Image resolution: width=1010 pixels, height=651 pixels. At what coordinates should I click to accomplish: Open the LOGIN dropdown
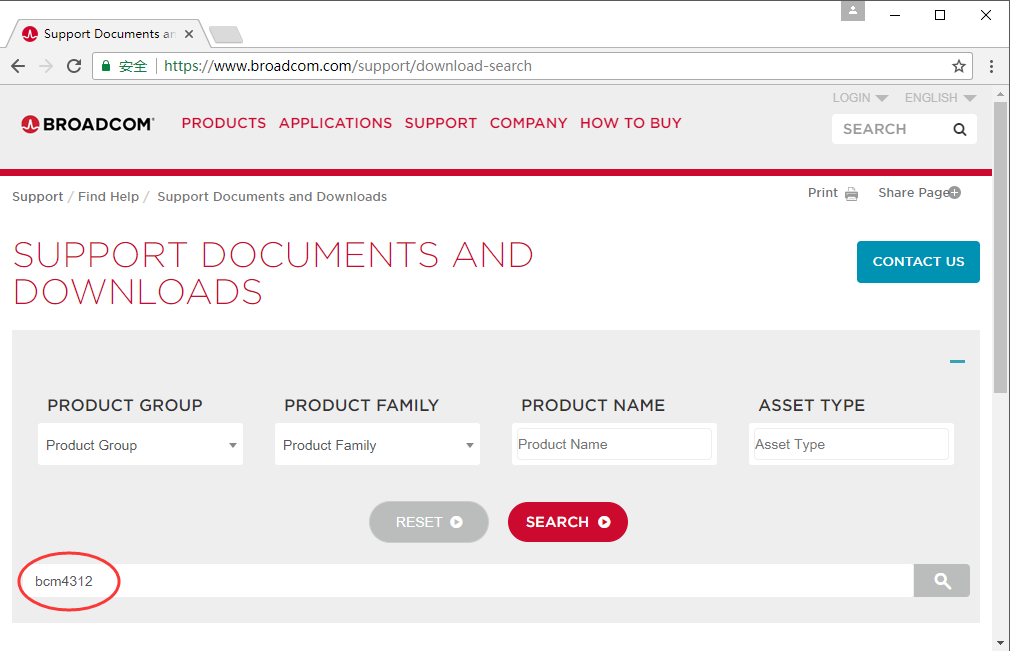point(860,98)
